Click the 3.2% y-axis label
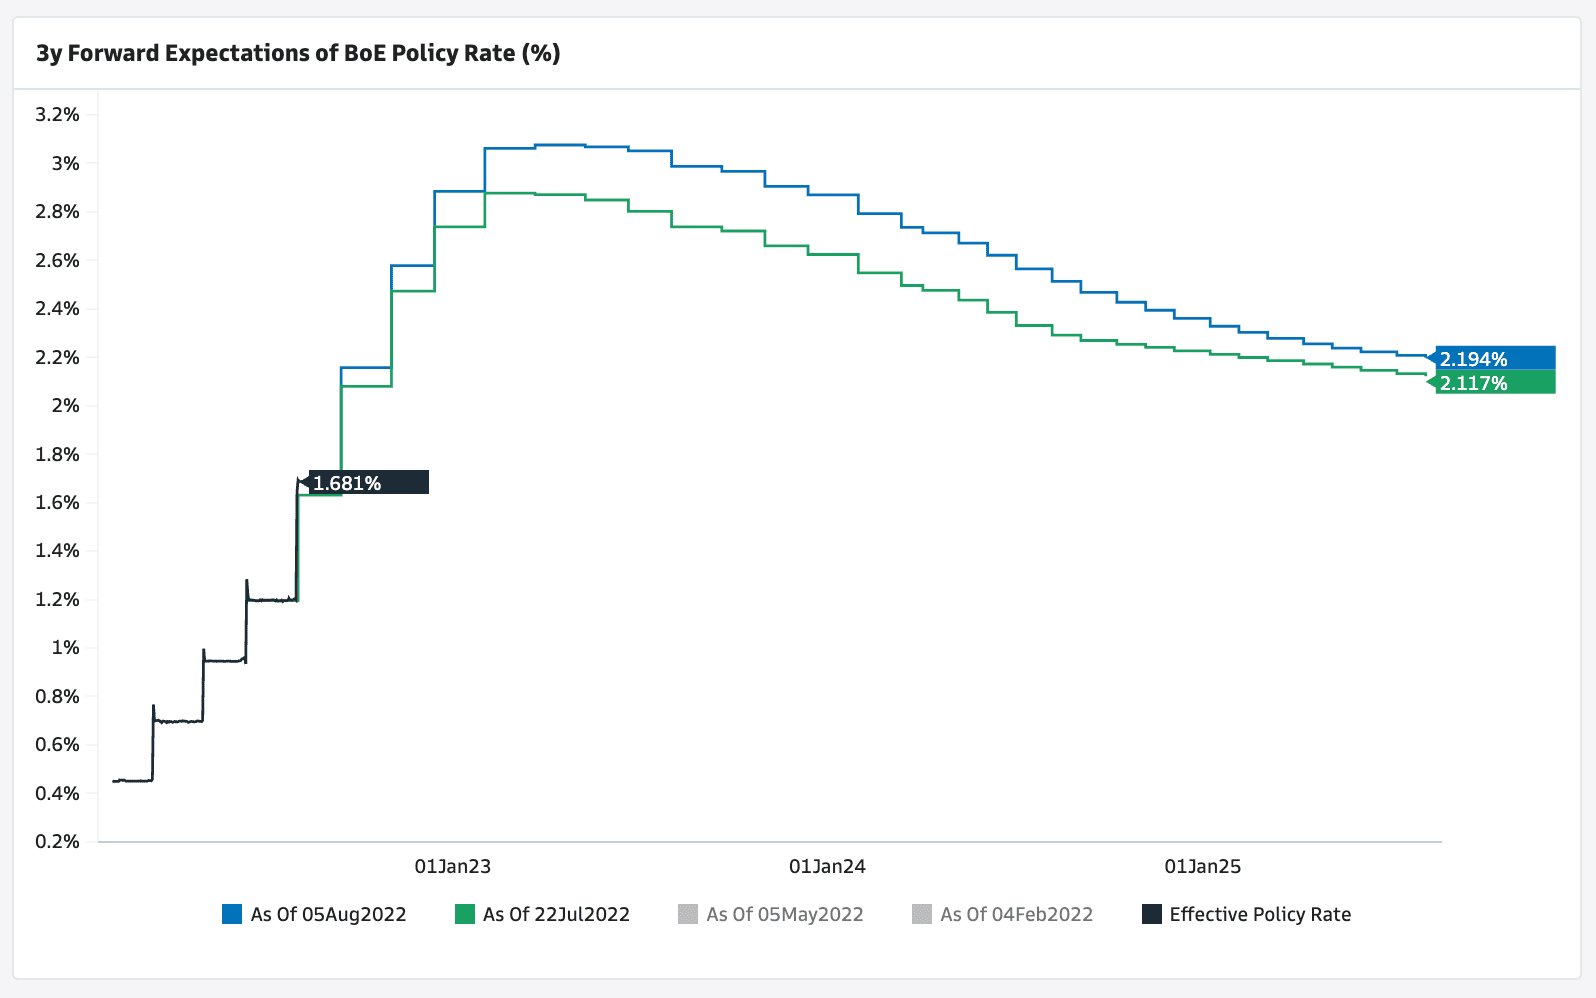Image resolution: width=1596 pixels, height=998 pixels. [57, 115]
